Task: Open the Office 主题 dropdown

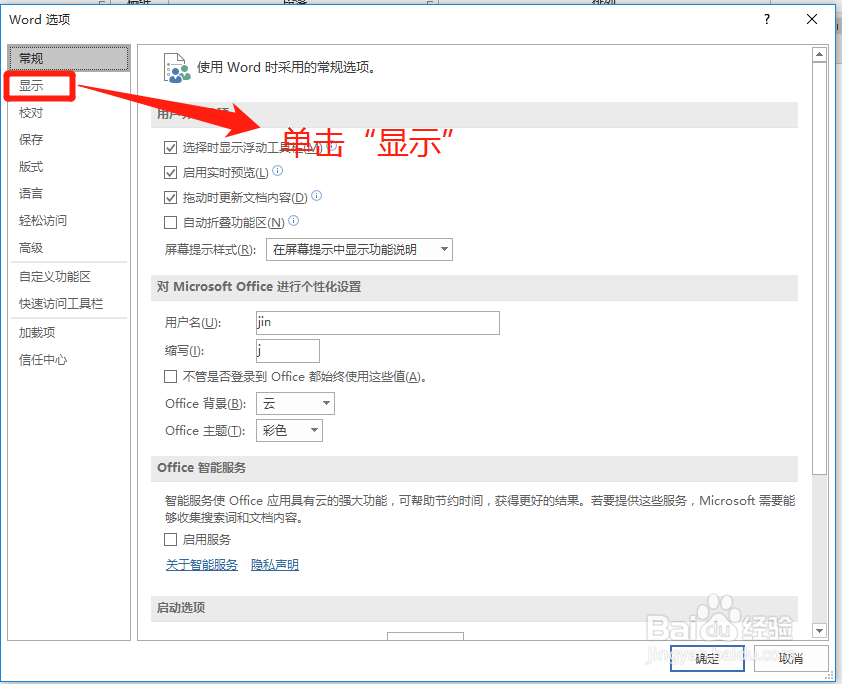Action: point(289,431)
